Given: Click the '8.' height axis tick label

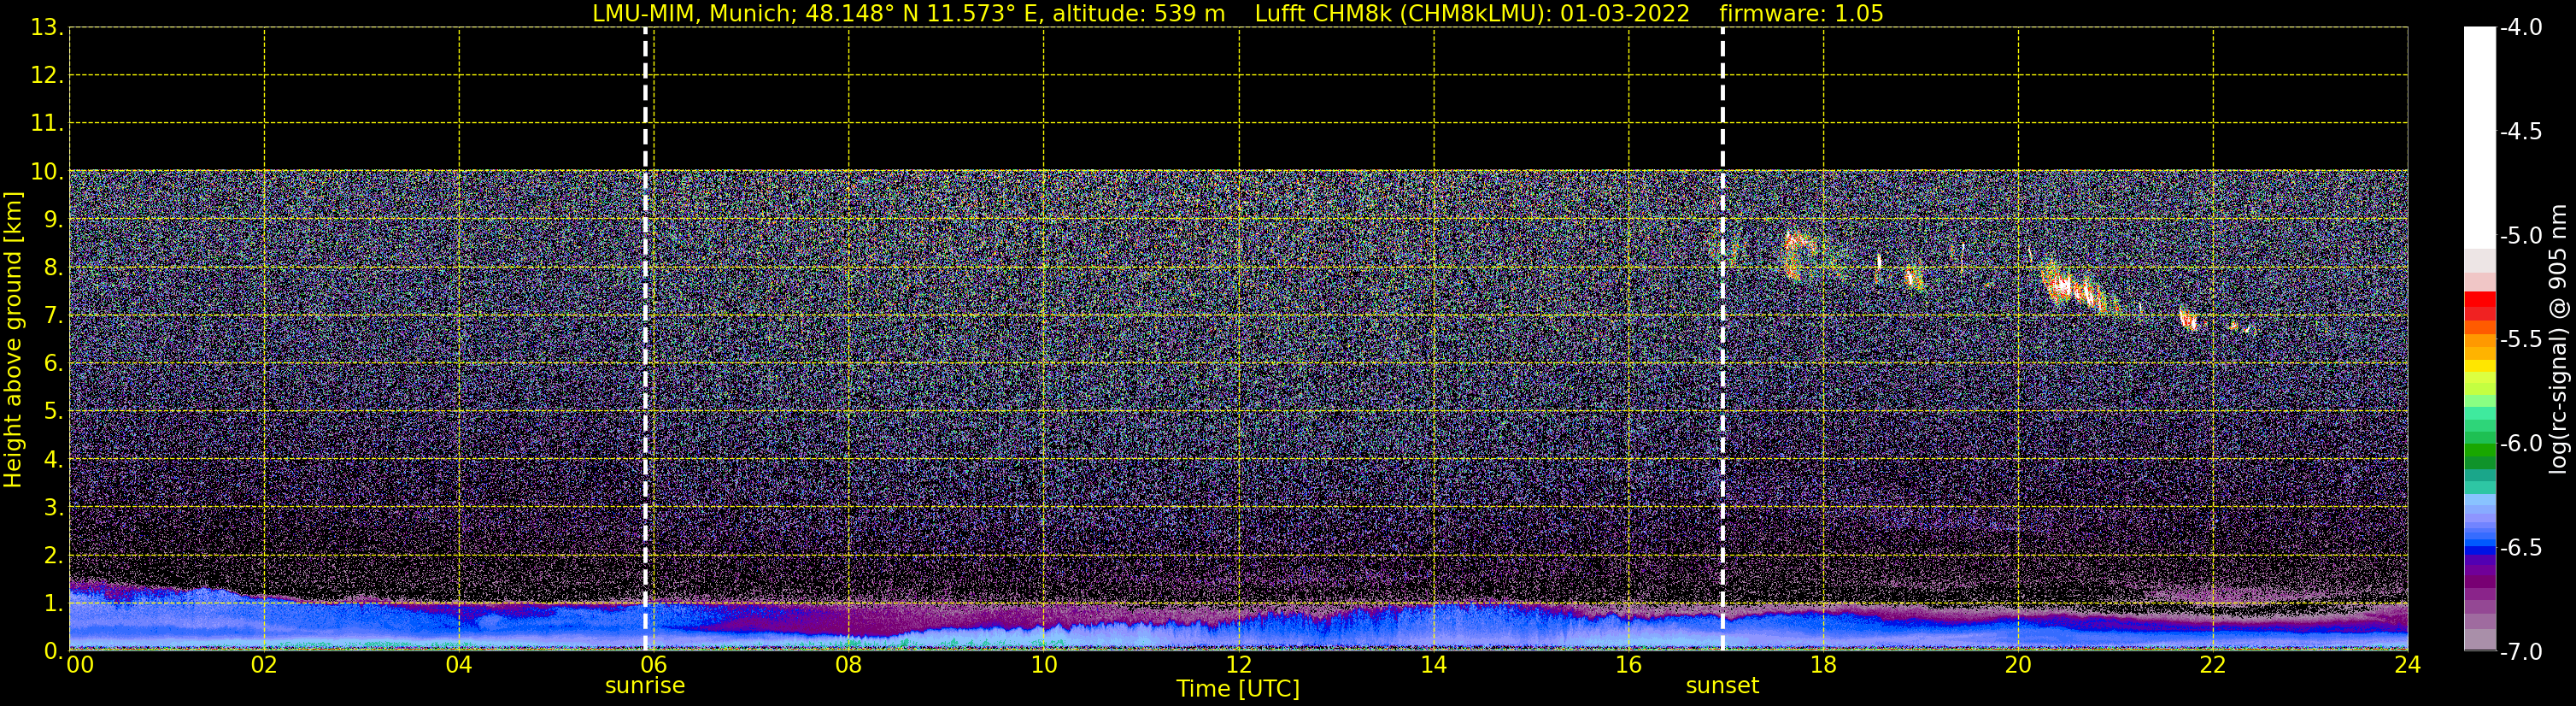Looking at the screenshot, I should click(53, 268).
